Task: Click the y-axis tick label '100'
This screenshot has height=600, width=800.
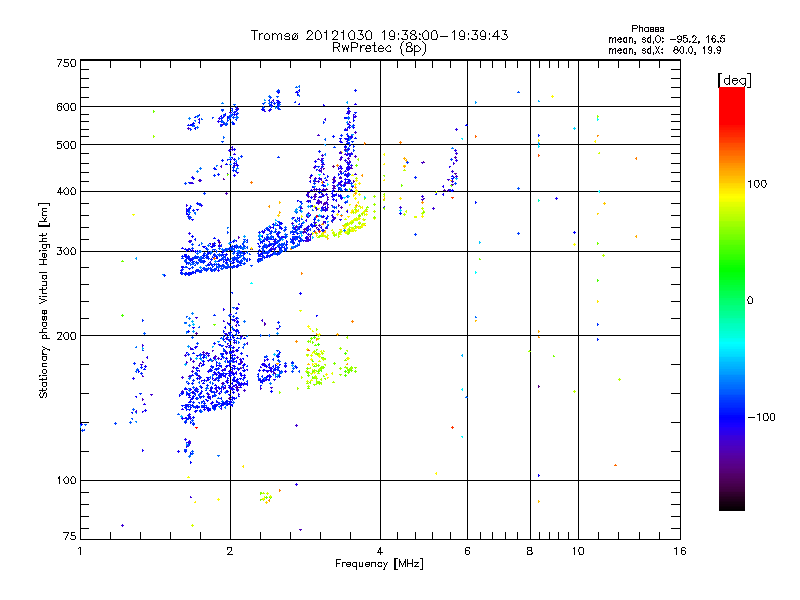Action: pyautogui.click(x=66, y=480)
